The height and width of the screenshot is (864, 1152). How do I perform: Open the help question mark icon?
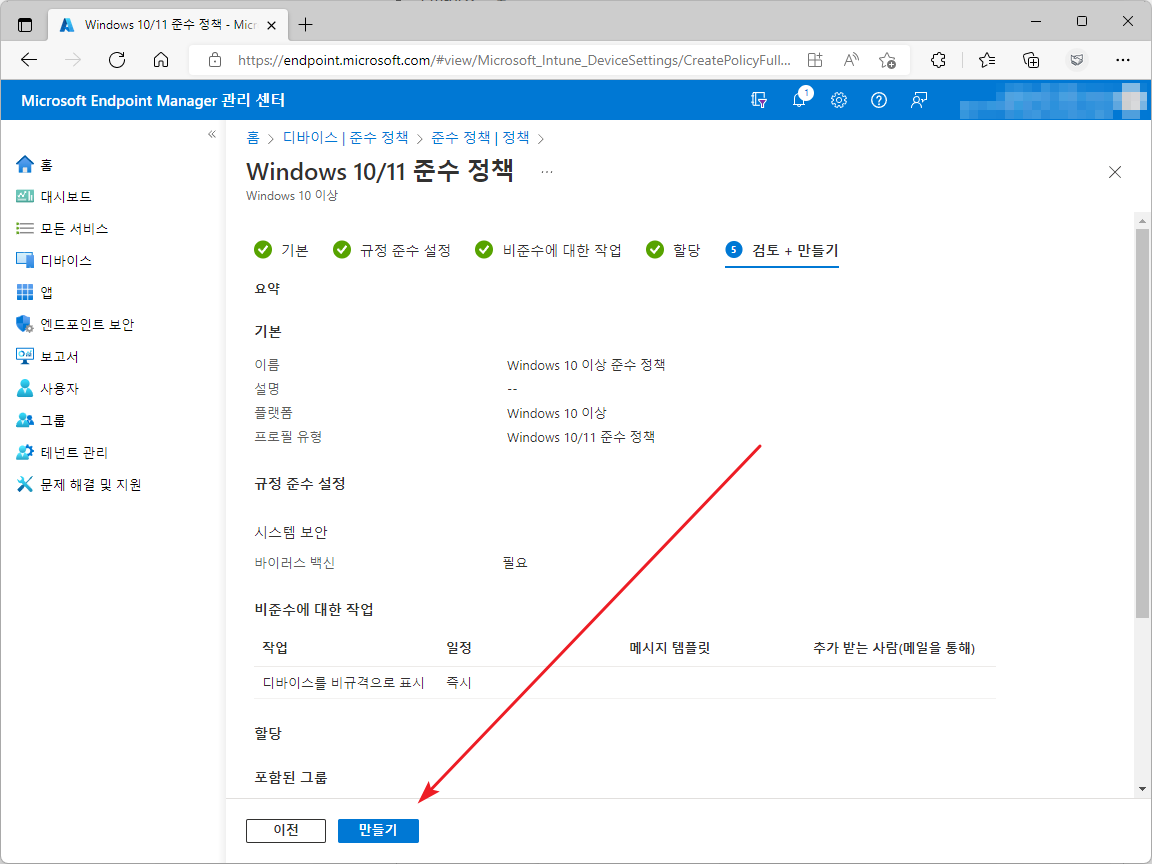(x=879, y=100)
